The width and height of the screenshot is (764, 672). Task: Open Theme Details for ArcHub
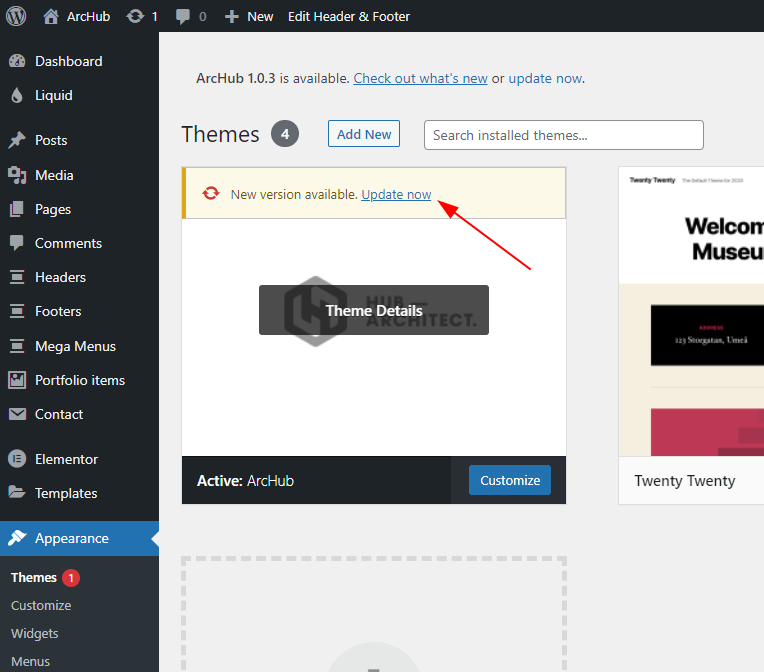(374, 310)
